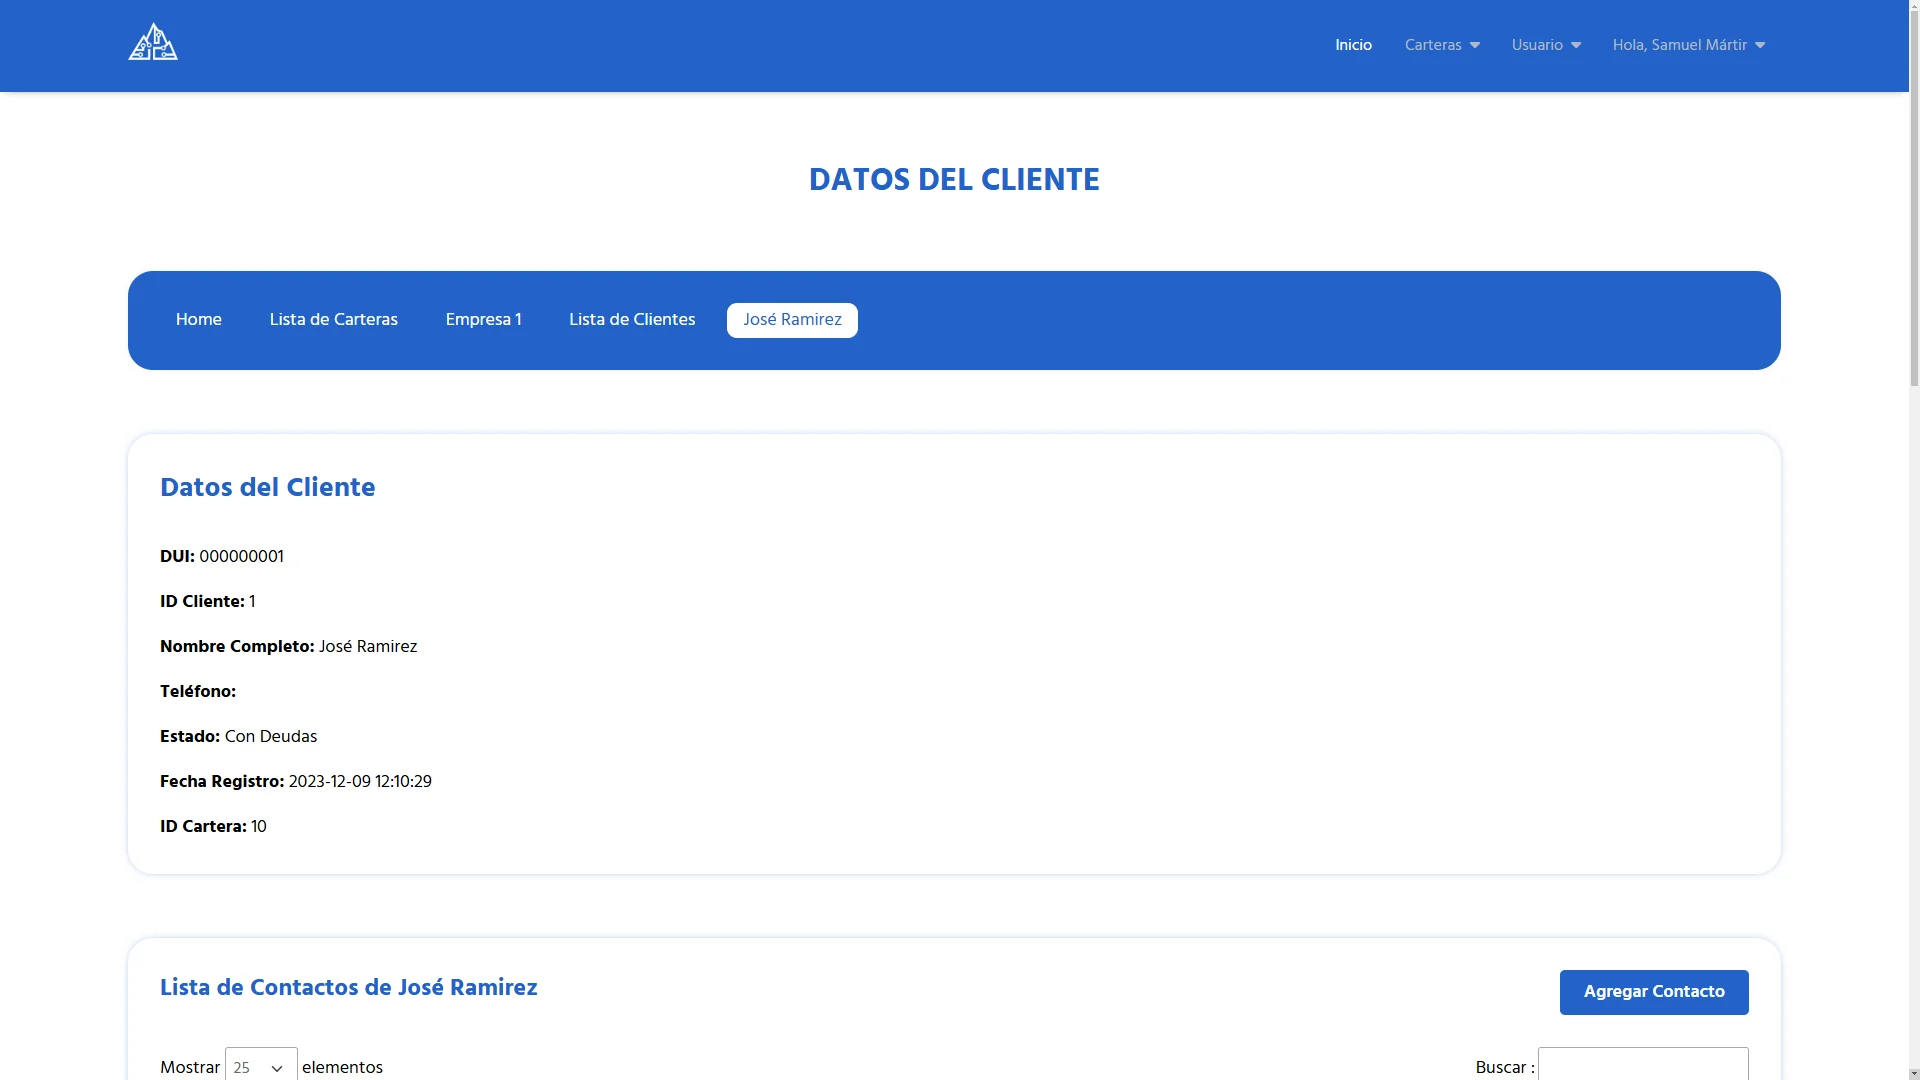Viewport: 1920px width, 1080px height.
Task: Select the José Ramirez breadcrumb pill
Action: coord(792,320)
